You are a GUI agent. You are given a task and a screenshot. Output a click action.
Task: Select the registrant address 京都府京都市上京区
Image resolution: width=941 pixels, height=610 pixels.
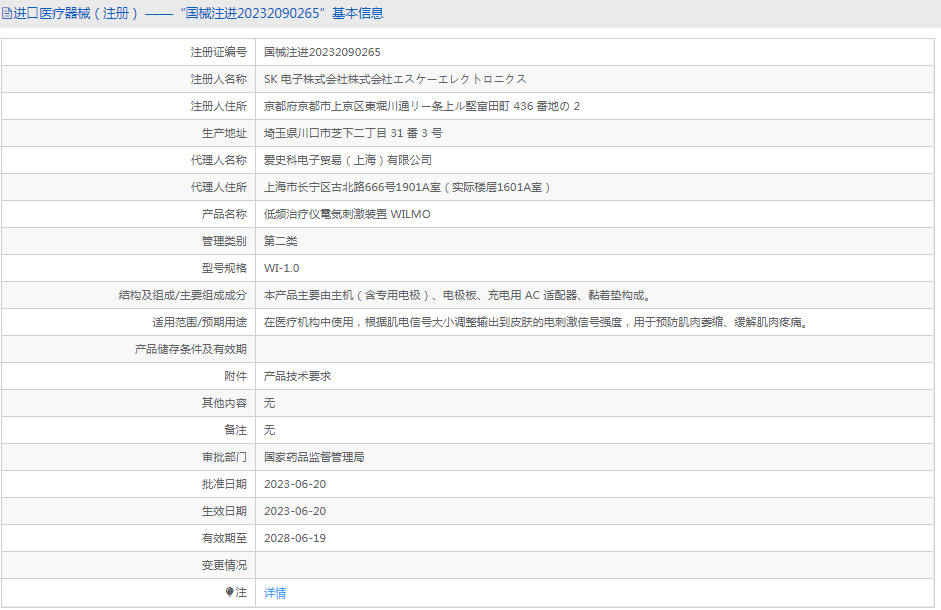coord(422,106)
